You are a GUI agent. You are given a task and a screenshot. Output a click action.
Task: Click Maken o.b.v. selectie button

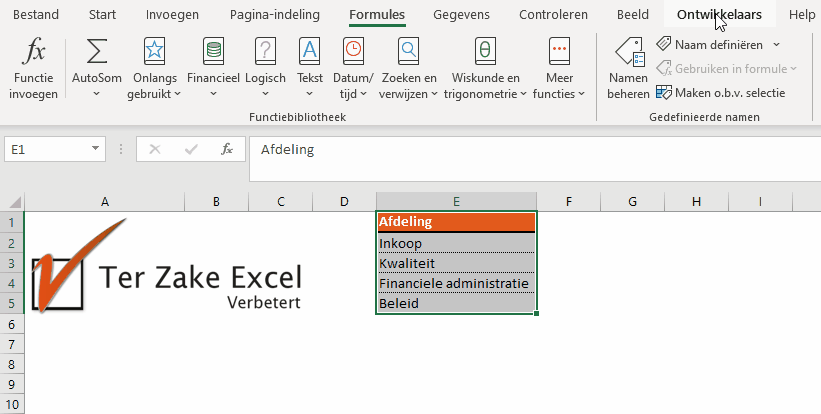(720, 92)
